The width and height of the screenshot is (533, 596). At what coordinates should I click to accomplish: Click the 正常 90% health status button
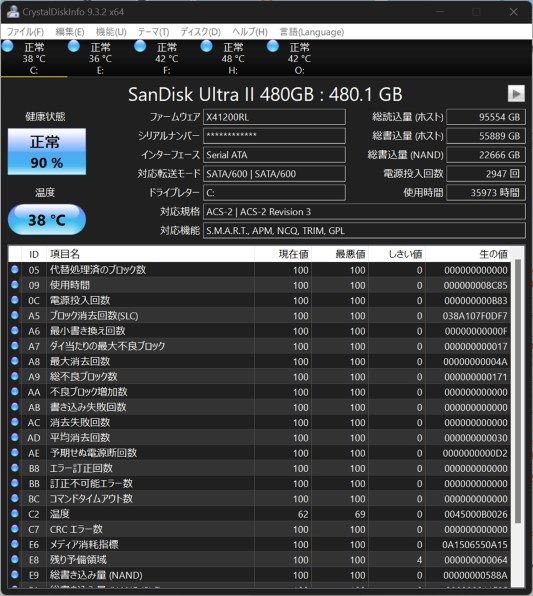point(47,152)
